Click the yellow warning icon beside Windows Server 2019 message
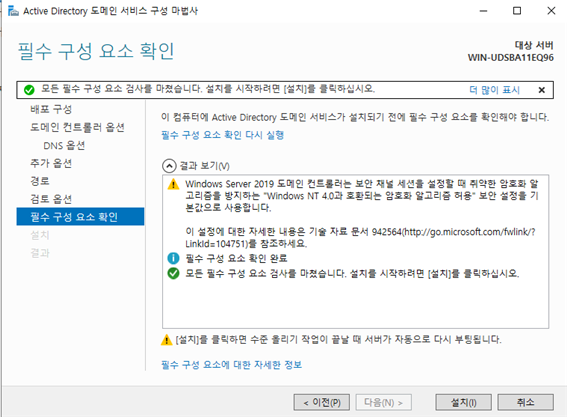 pyautogui.click(x=173, y=184)
